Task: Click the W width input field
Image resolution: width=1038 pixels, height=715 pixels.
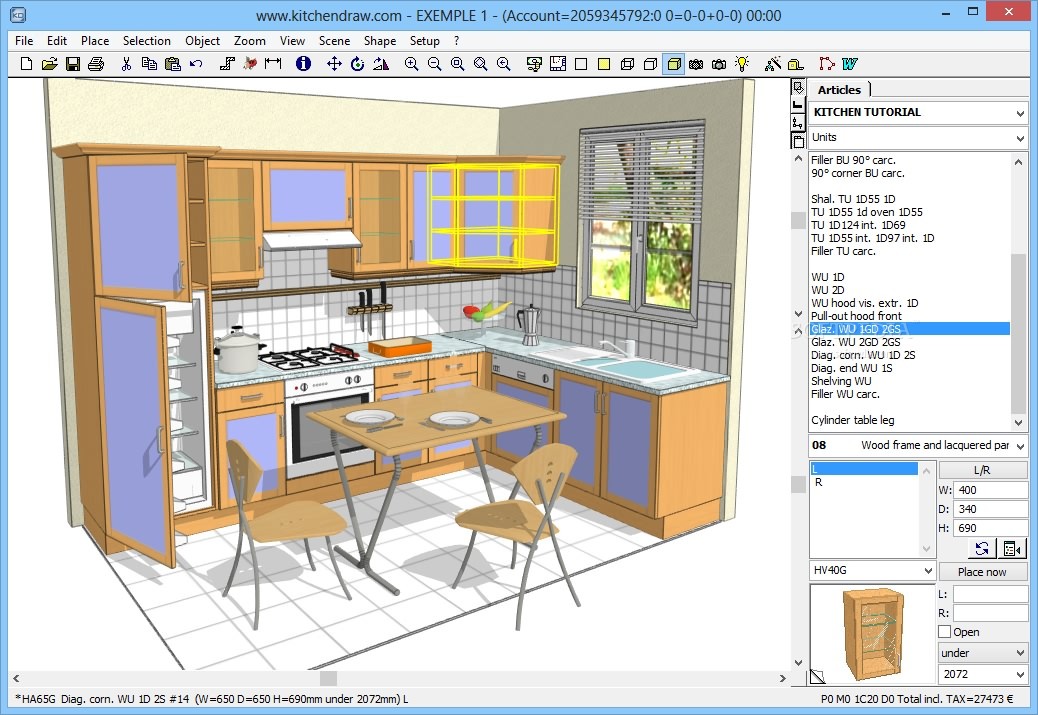Action: coord(990,491)
